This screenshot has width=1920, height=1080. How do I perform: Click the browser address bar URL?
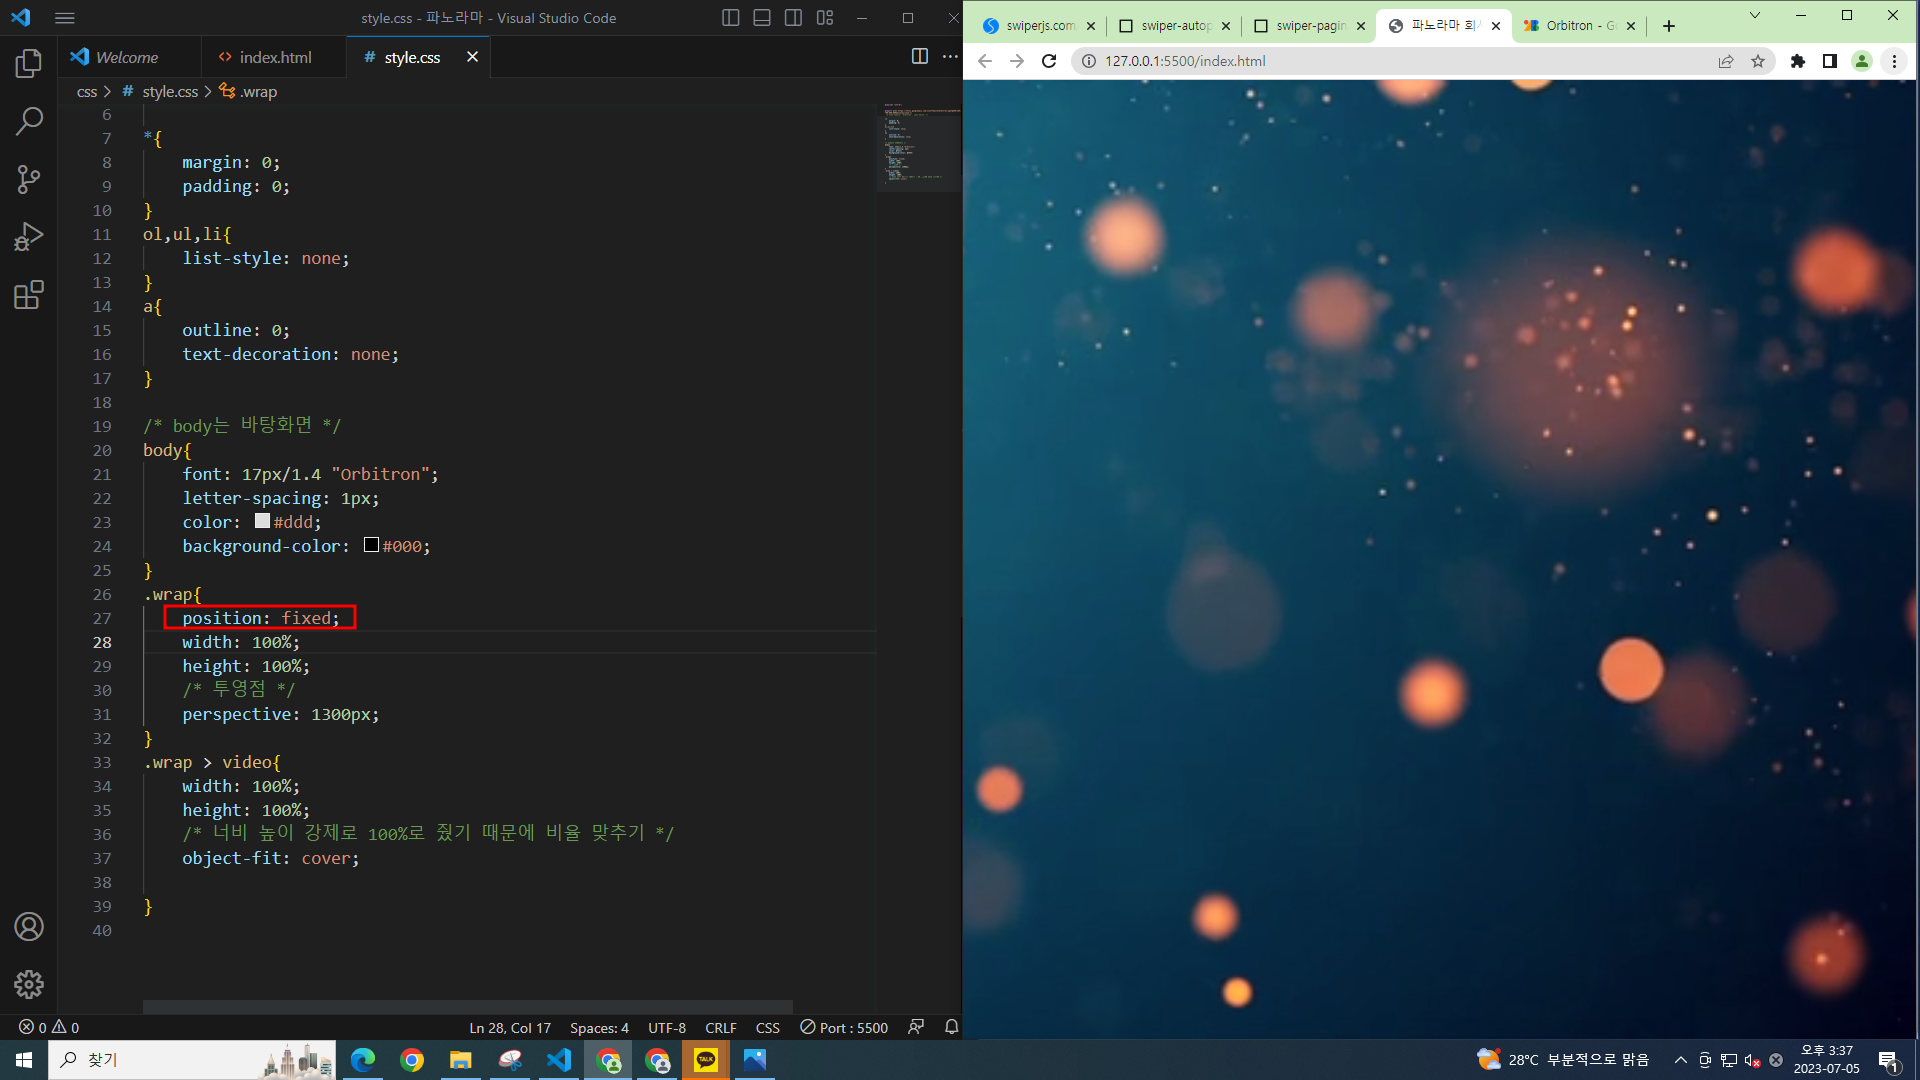(1185, 61)
